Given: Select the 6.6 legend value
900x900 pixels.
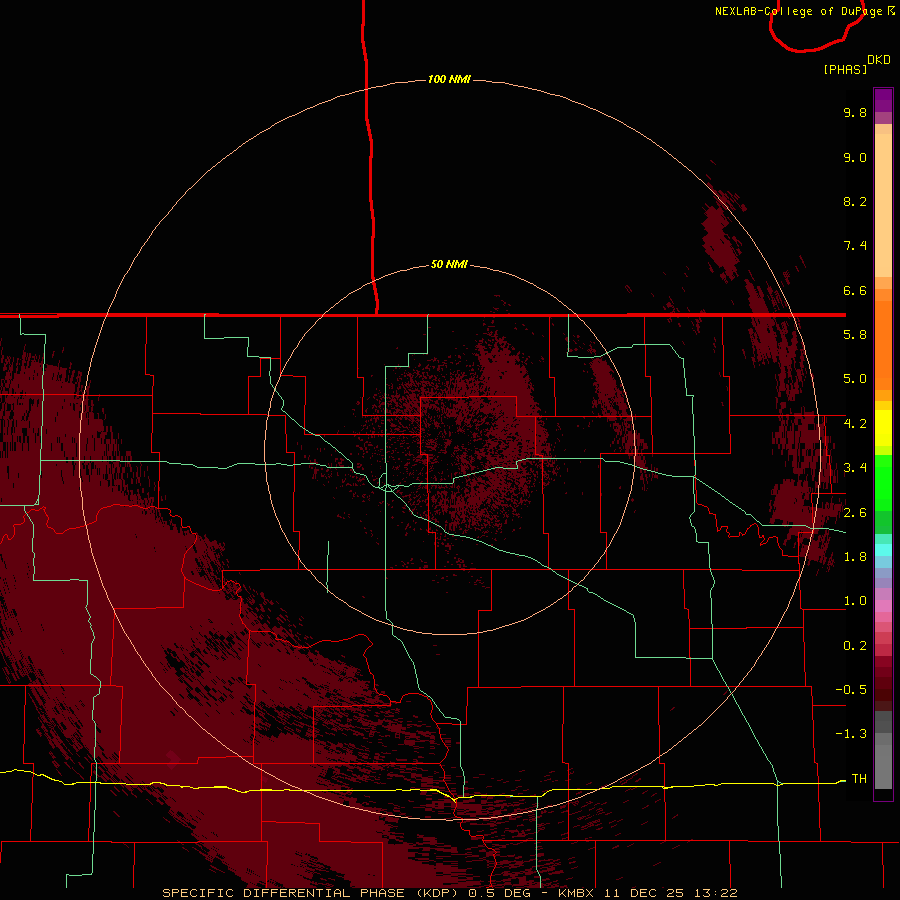Looking at the screenshot, I should tap(855, 290).
